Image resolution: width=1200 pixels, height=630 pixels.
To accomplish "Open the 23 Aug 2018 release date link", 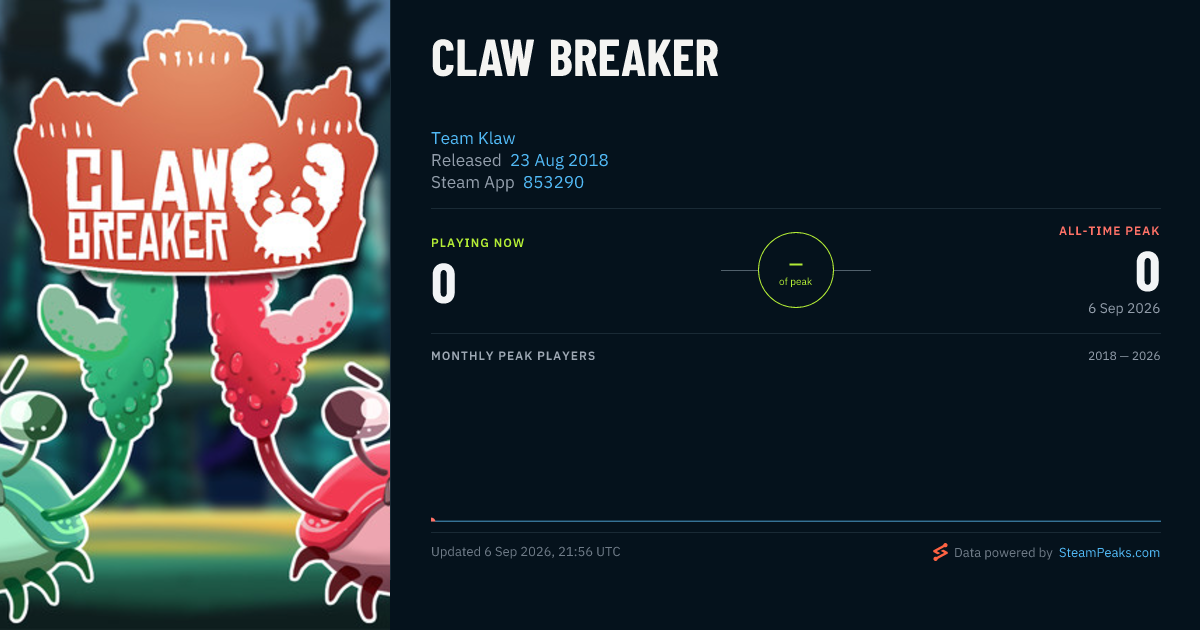I will 559,160.
